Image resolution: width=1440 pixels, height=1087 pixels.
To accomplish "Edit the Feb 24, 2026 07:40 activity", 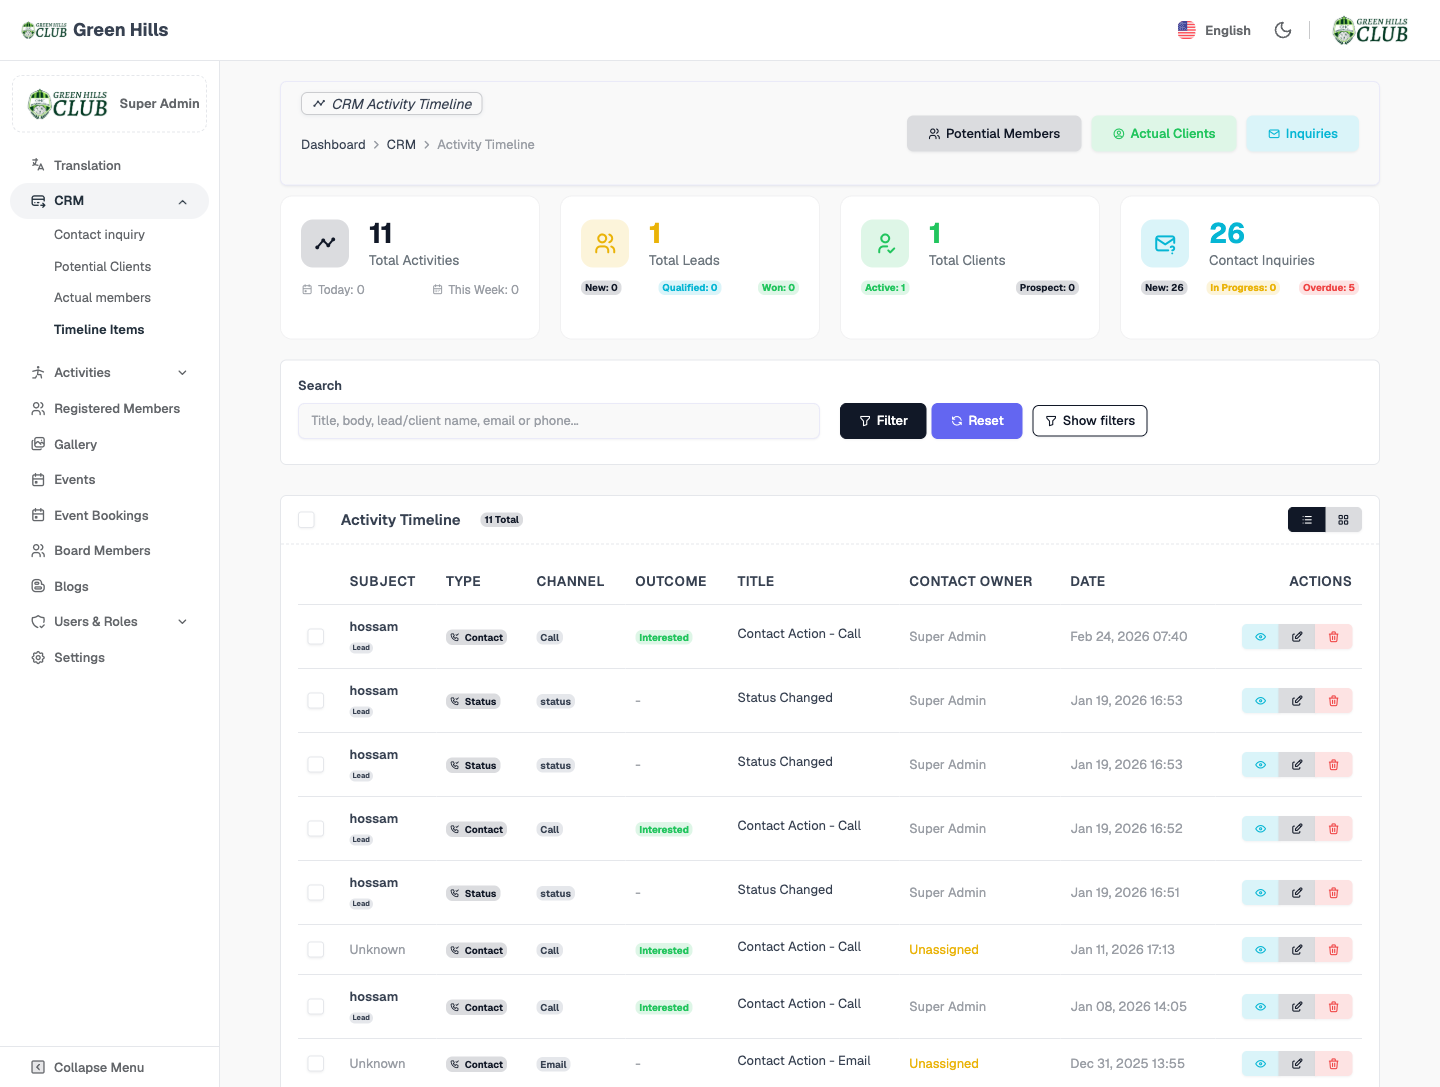I will (x=1297, y=637).
